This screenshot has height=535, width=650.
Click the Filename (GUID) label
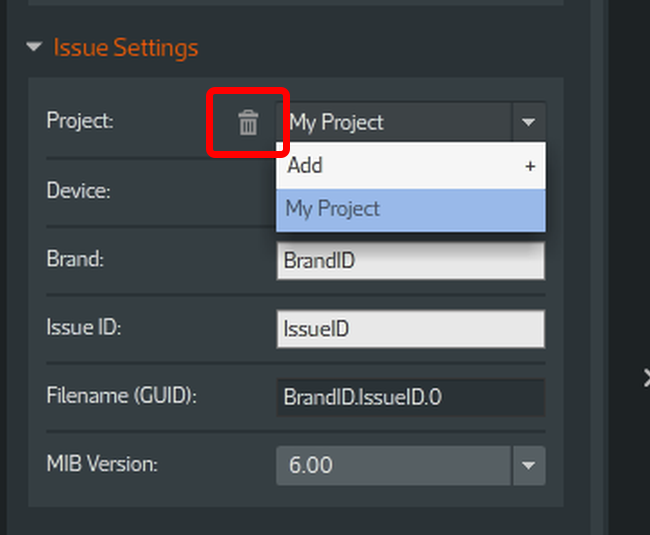tap(121, 396)
